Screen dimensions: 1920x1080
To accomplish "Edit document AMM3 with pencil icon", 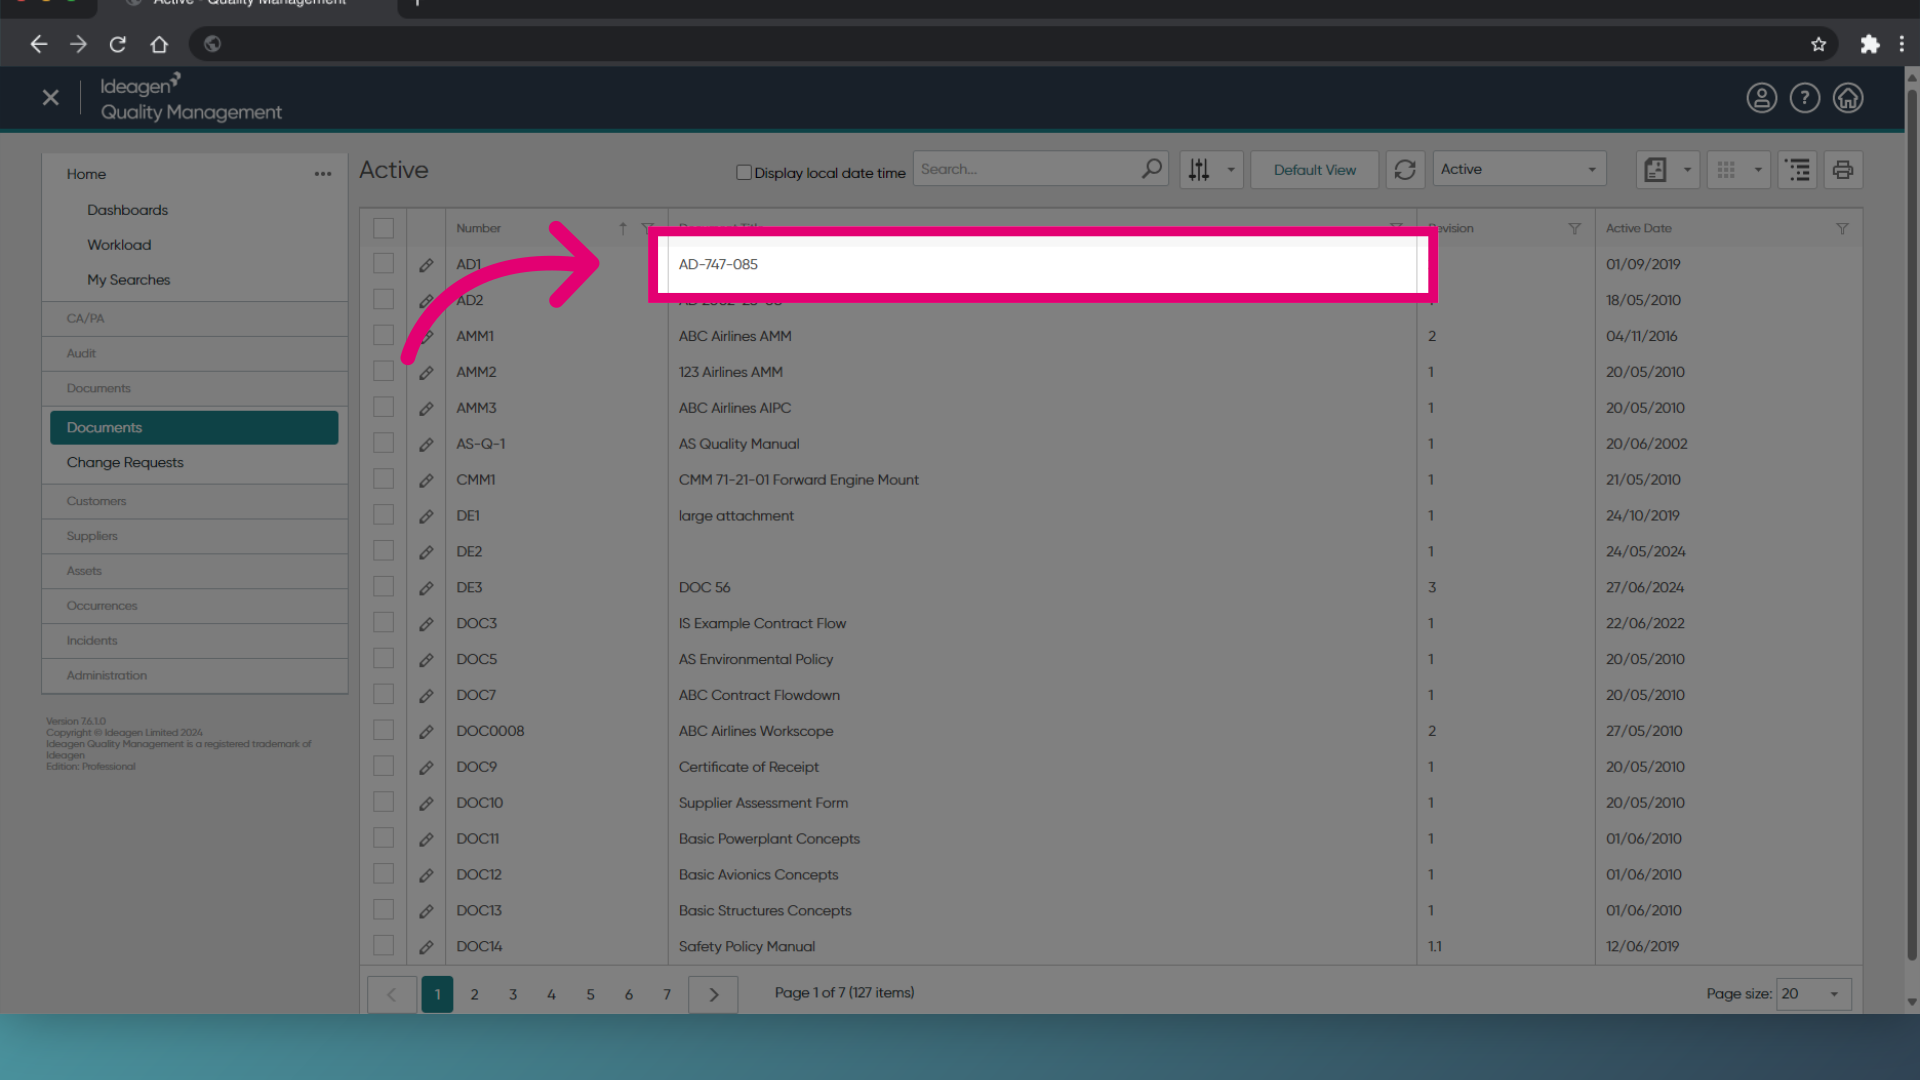I will click(426, 409).
